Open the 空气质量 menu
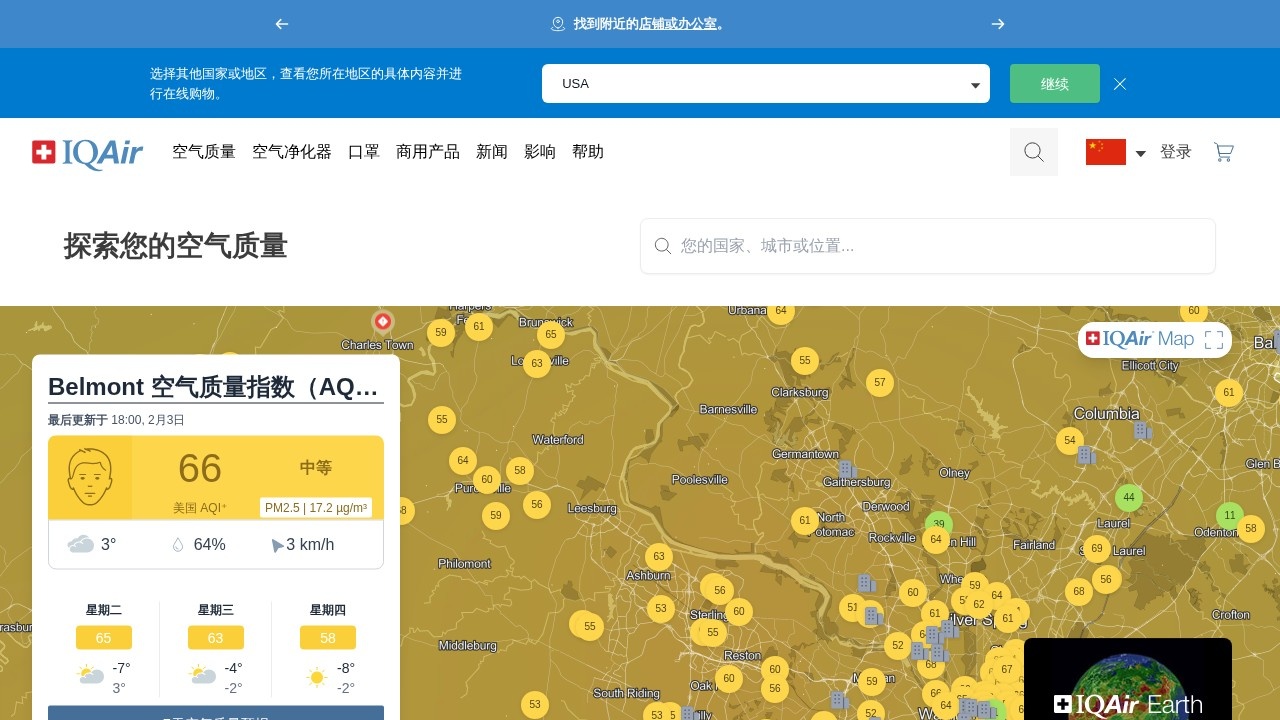This screenshot has width=1280, height=720. coord(204,152)
